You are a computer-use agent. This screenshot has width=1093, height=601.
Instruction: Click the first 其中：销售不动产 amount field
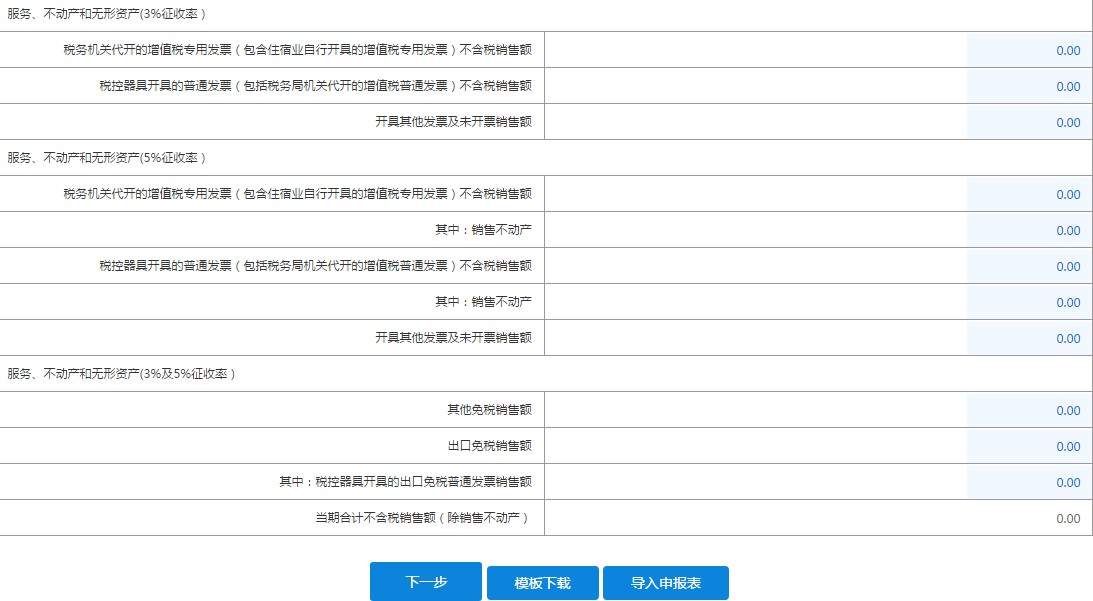[x=1030, y=229]
